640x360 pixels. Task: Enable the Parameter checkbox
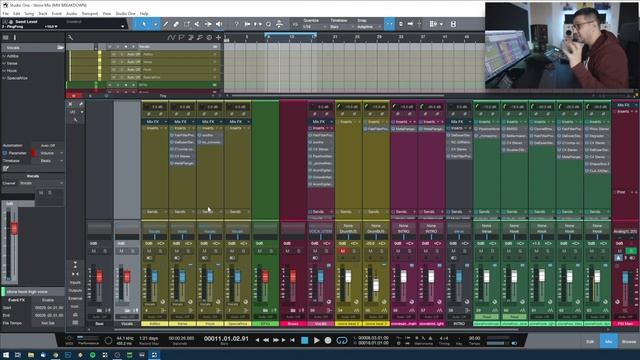[x=5, y=153]
